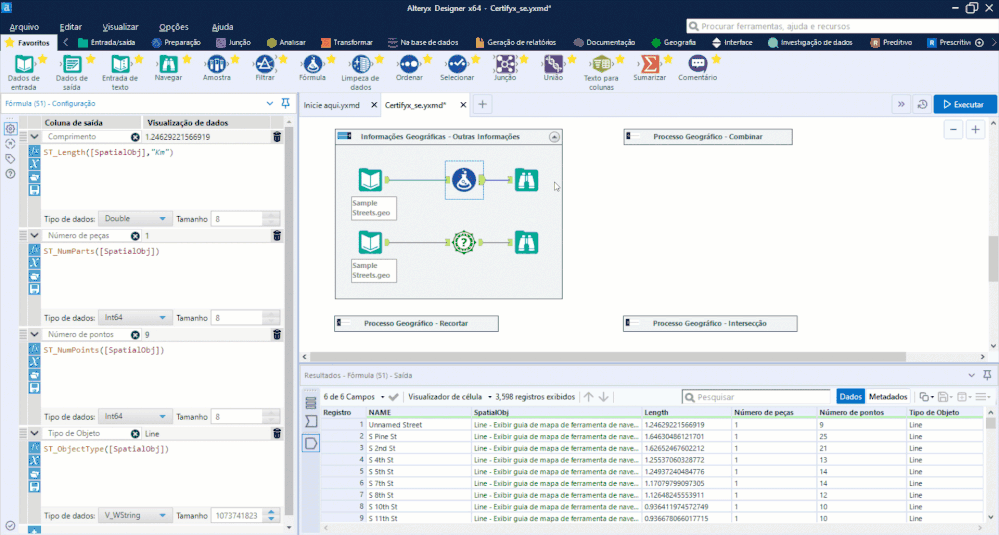
Task: Toggle the favorite star on Dados de entrada
Action: [x=42, y=59]
